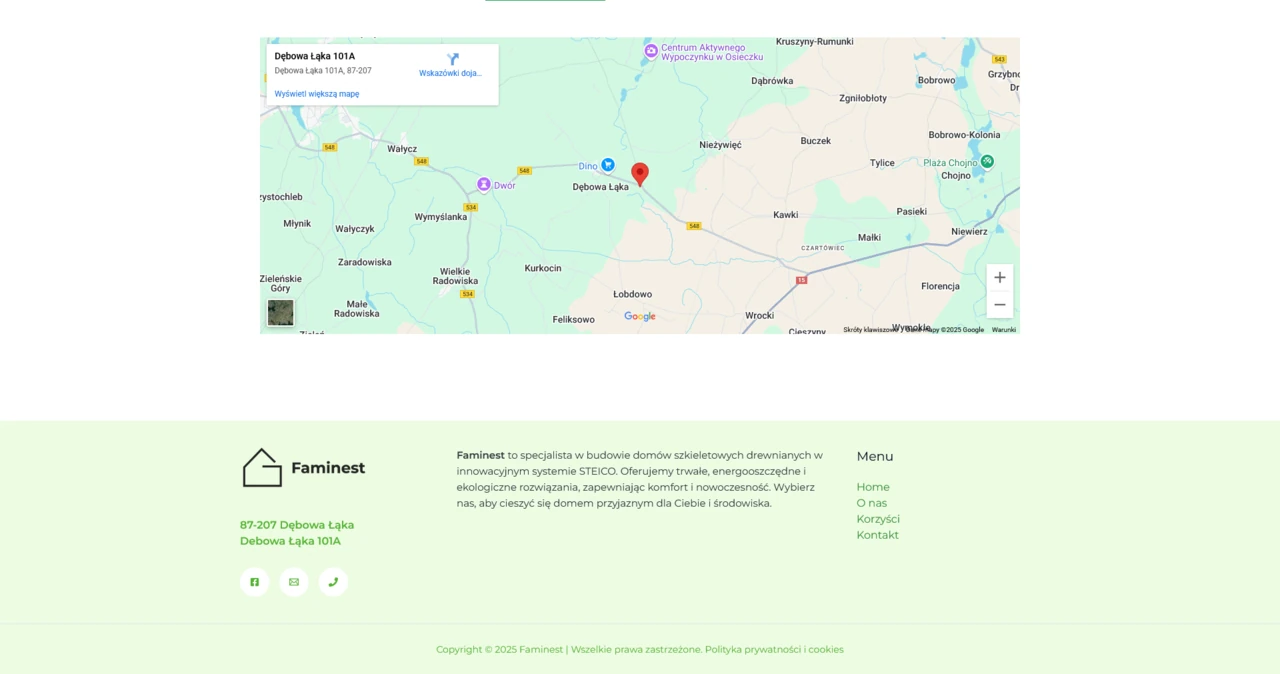Click the Dębowa Łąka town label on map

pyautogui.click(x=601, y=187)
